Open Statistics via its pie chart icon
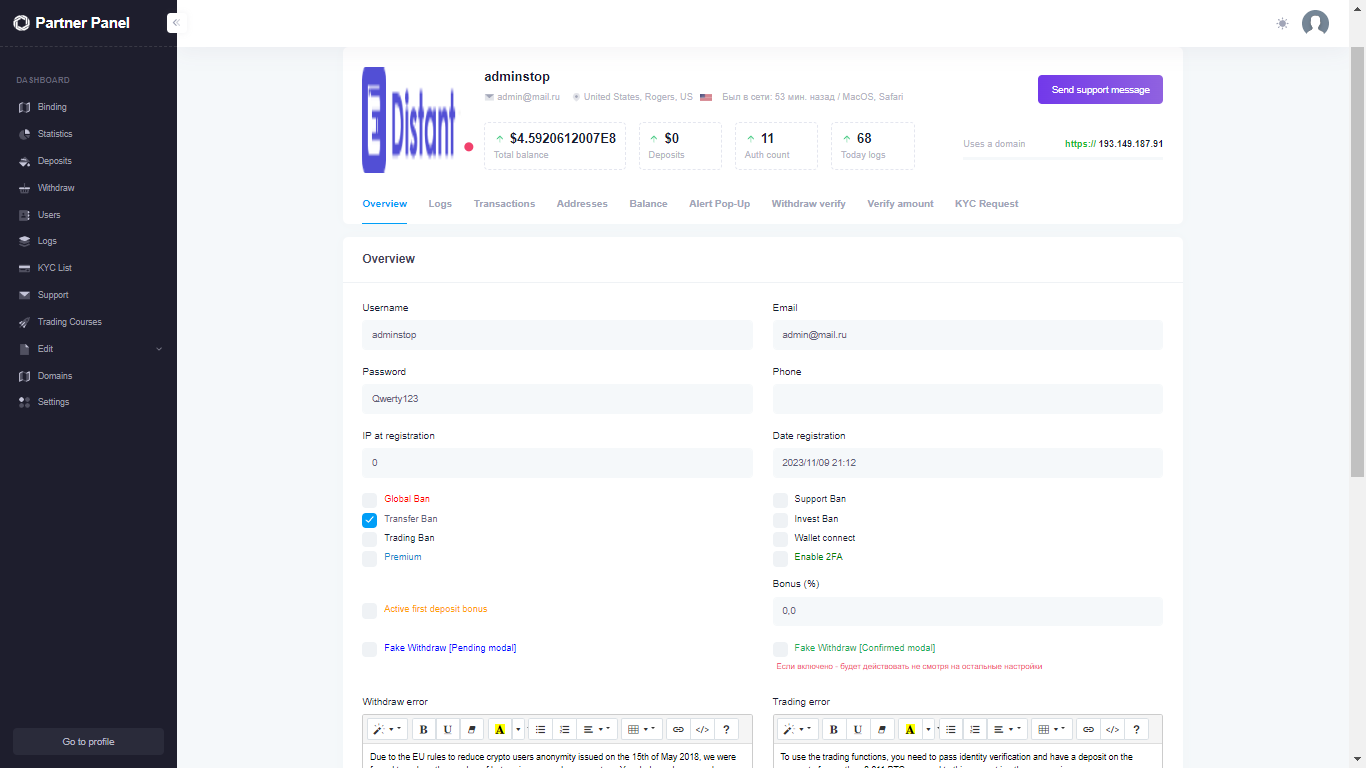Screen dimensions: 1366x768 [x=25, y=134]
